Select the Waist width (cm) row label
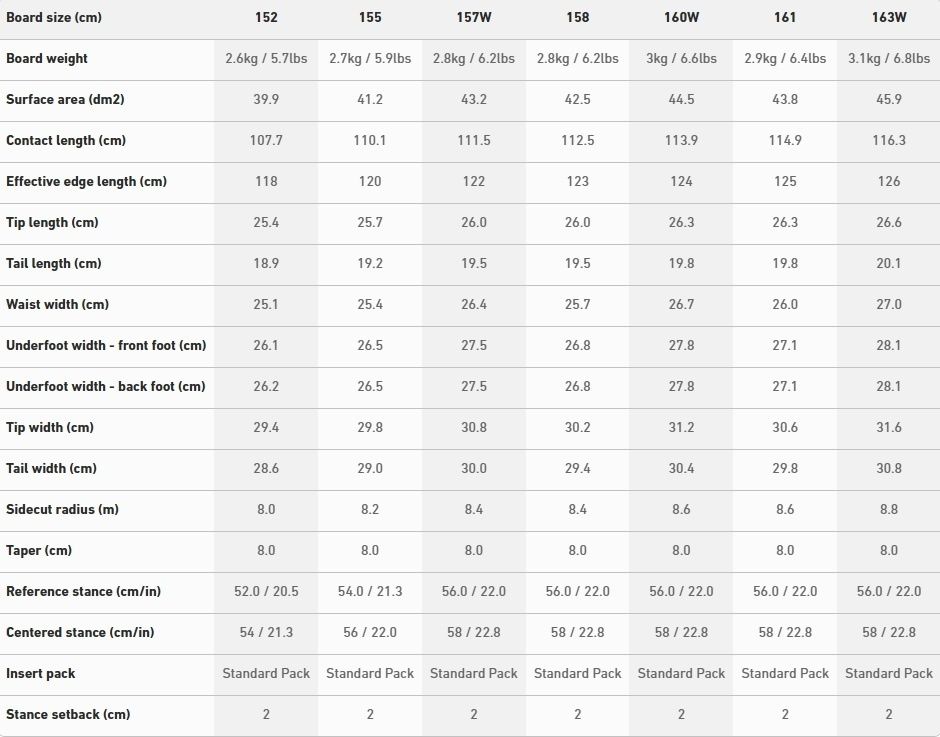The image size is (940, 737). coord(57,304)
